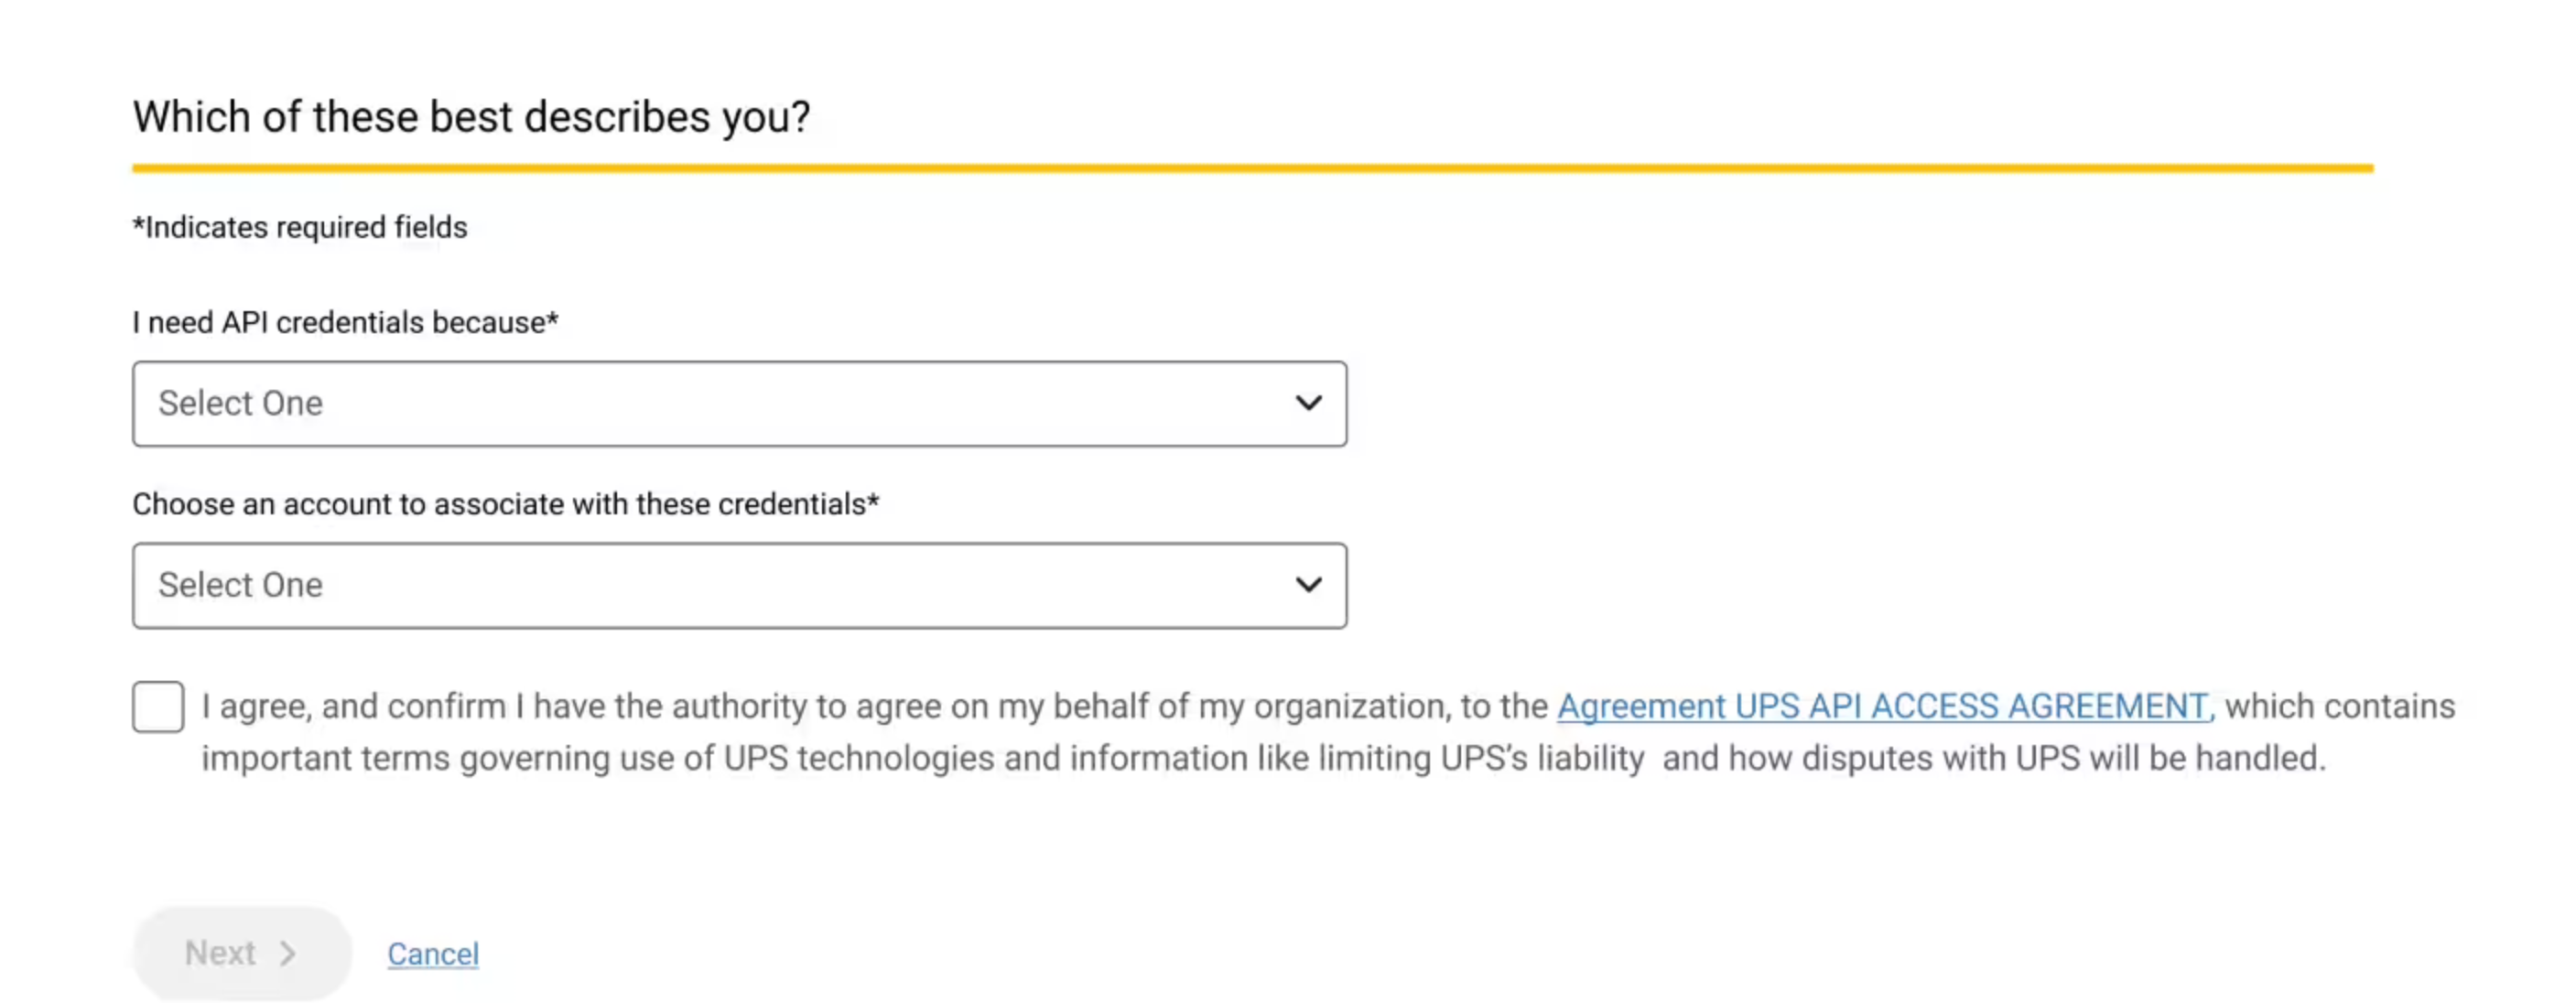Click the Cancel link
The height and width of the screenshot is (1003, 2576).
(x=433, y=954)
